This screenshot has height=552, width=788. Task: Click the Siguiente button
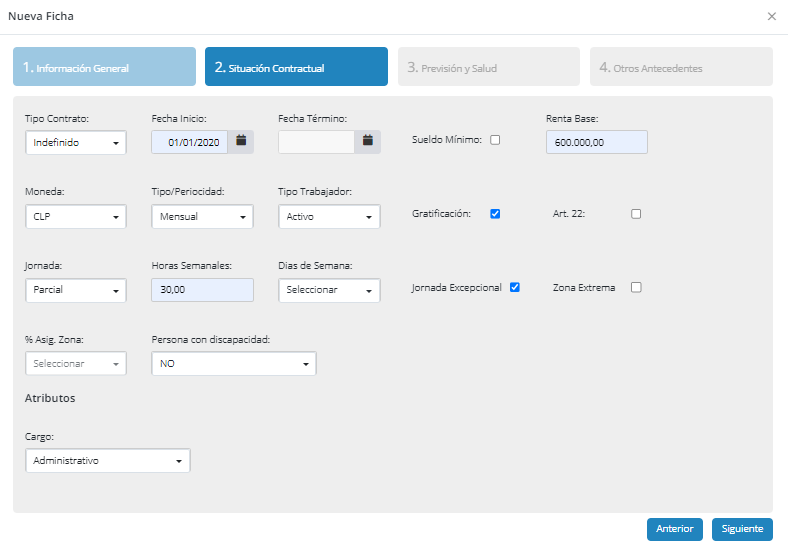[x=742, y=529]
